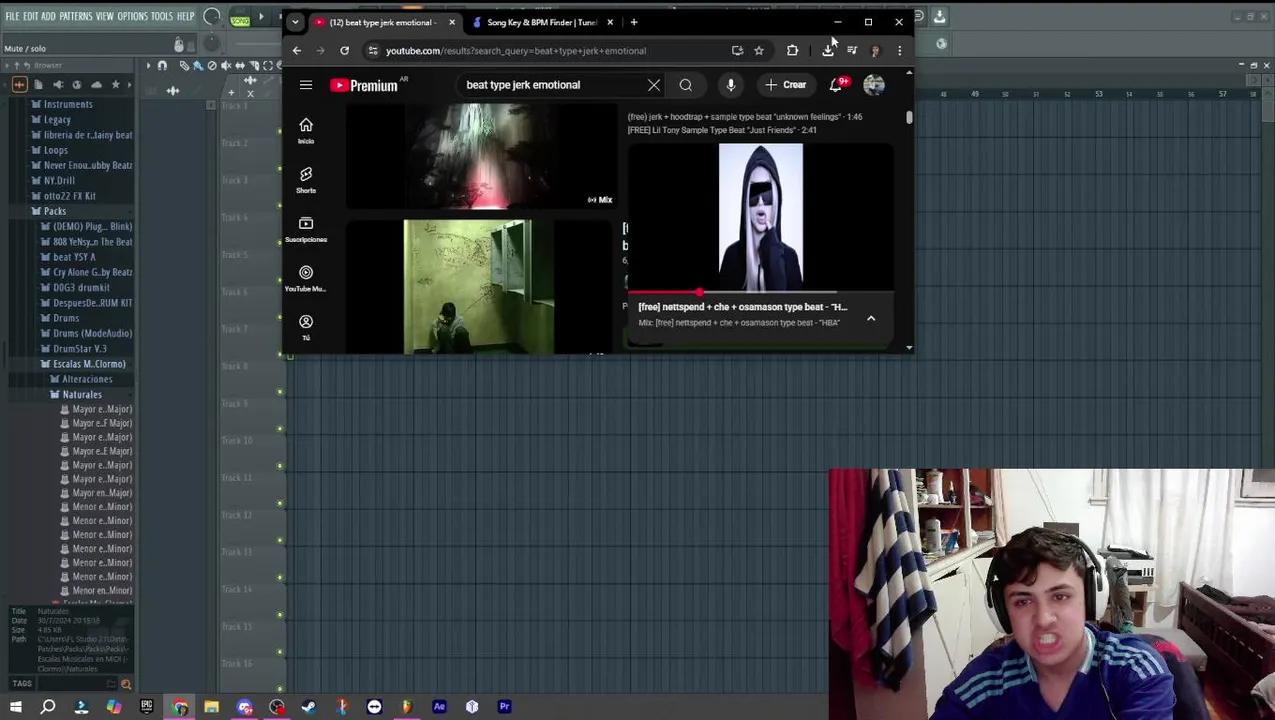Open Chrome extensions puzzle icon
The width and height of the screenshot is (1275, 720).
pyautogui.click(x=792, y=50)
